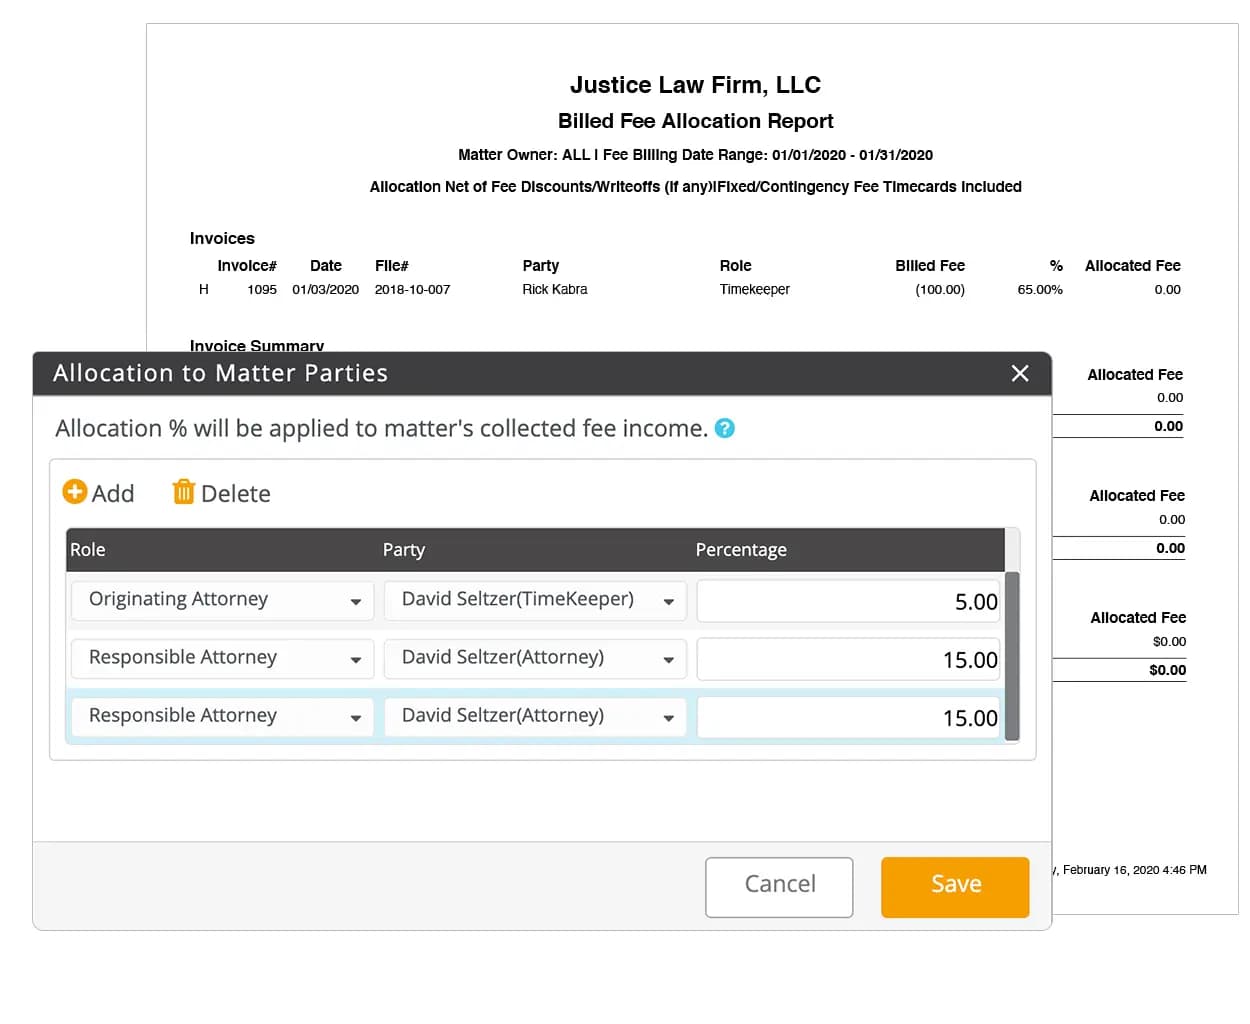This screenshot has width=1250, height=1024.
Task: Click the Billed Fee Allocation Report title
Action: [x=695, y=121]
